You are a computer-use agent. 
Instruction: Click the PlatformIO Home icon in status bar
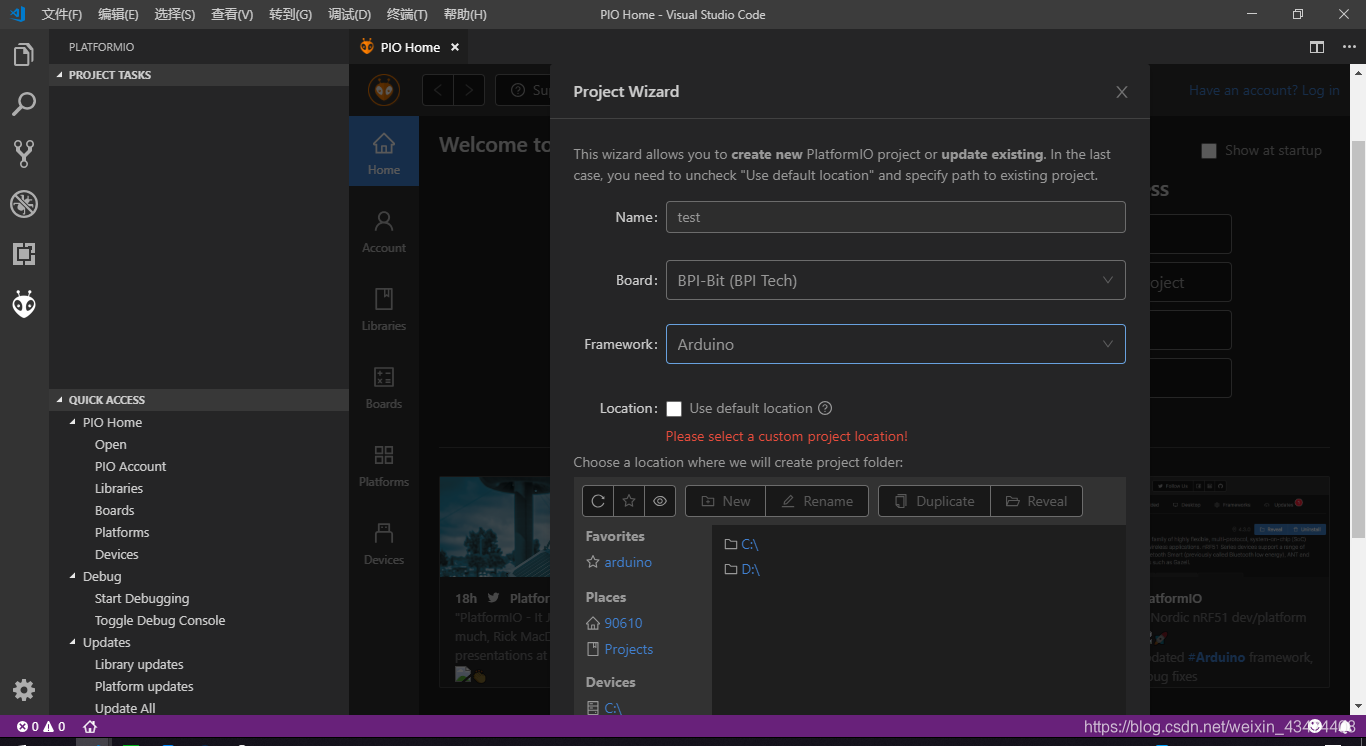pyautogui.click(x=90, y=727)
